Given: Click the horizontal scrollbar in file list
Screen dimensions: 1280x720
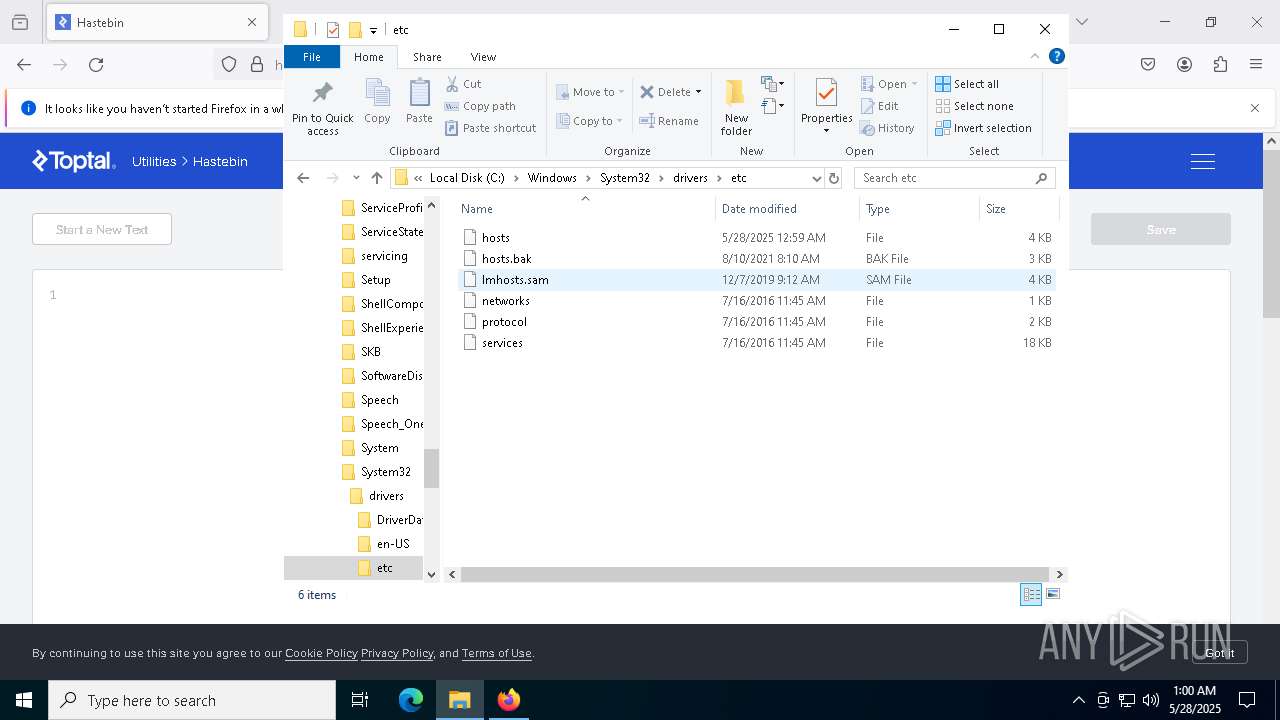Looking at the screenshot, I should pyautogui.click(x=756, y=574).
